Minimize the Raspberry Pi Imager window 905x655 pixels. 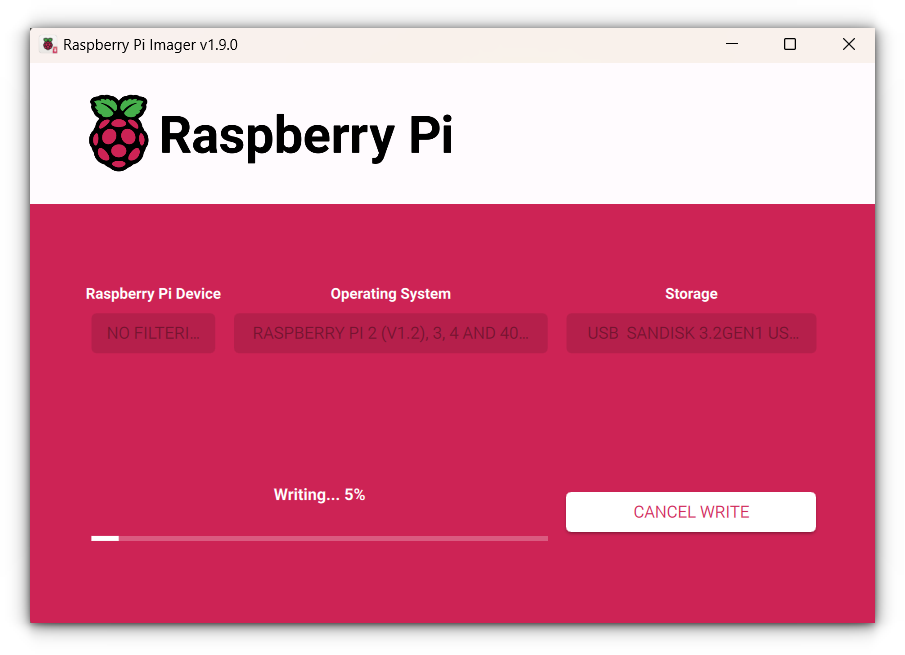[x=732, y=45]
